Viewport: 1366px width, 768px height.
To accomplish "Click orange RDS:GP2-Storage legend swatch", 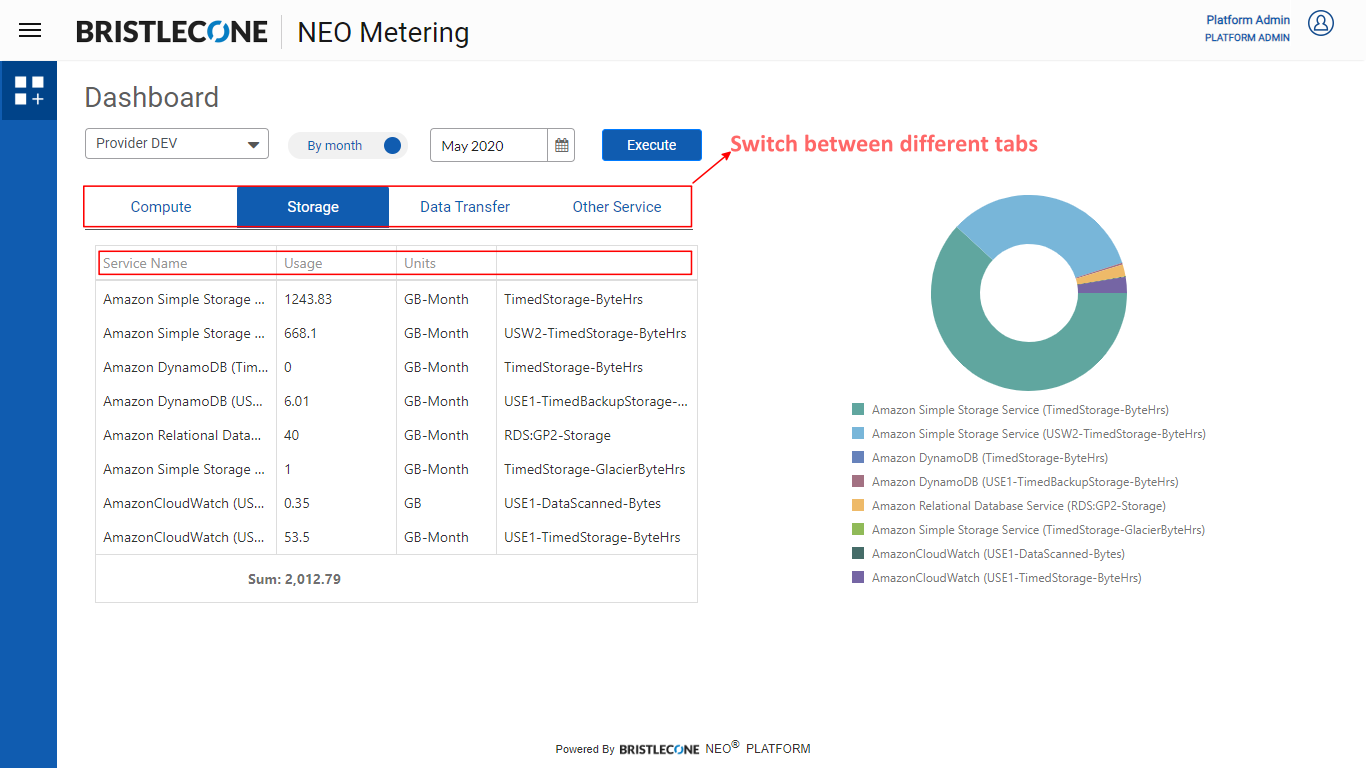I will (x=858, y=506).
